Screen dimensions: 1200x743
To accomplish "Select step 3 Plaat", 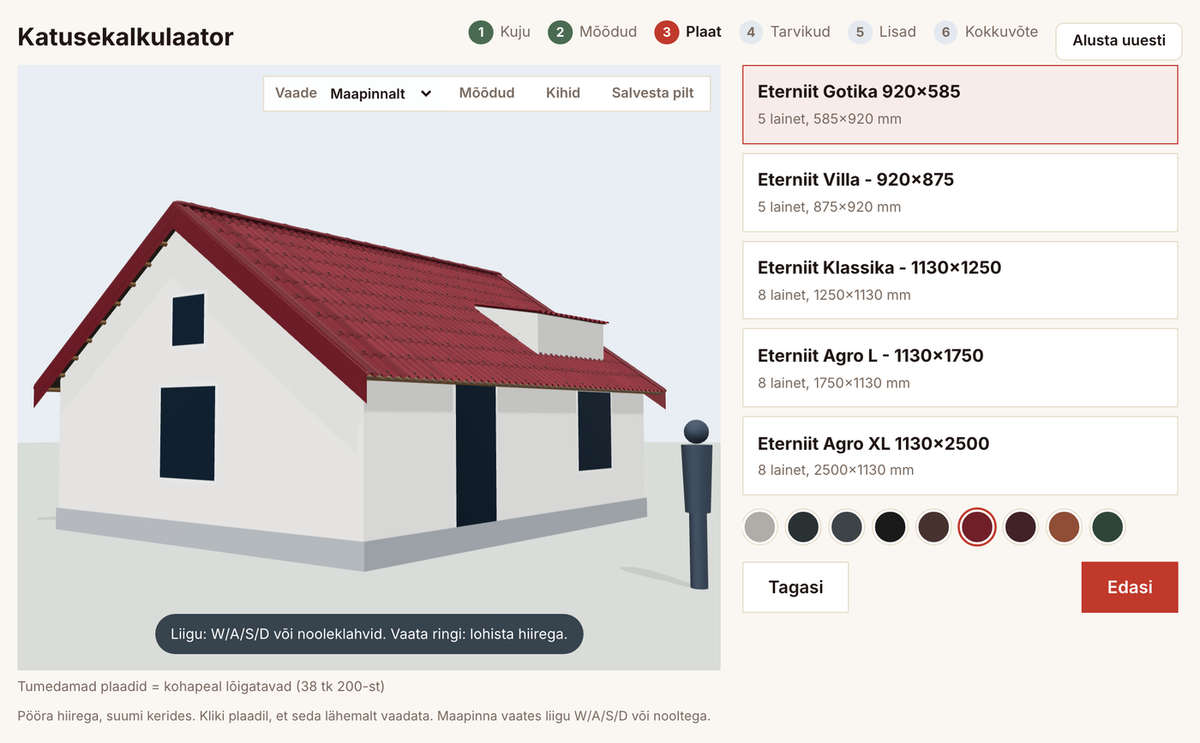I will (x=688, y=32).
